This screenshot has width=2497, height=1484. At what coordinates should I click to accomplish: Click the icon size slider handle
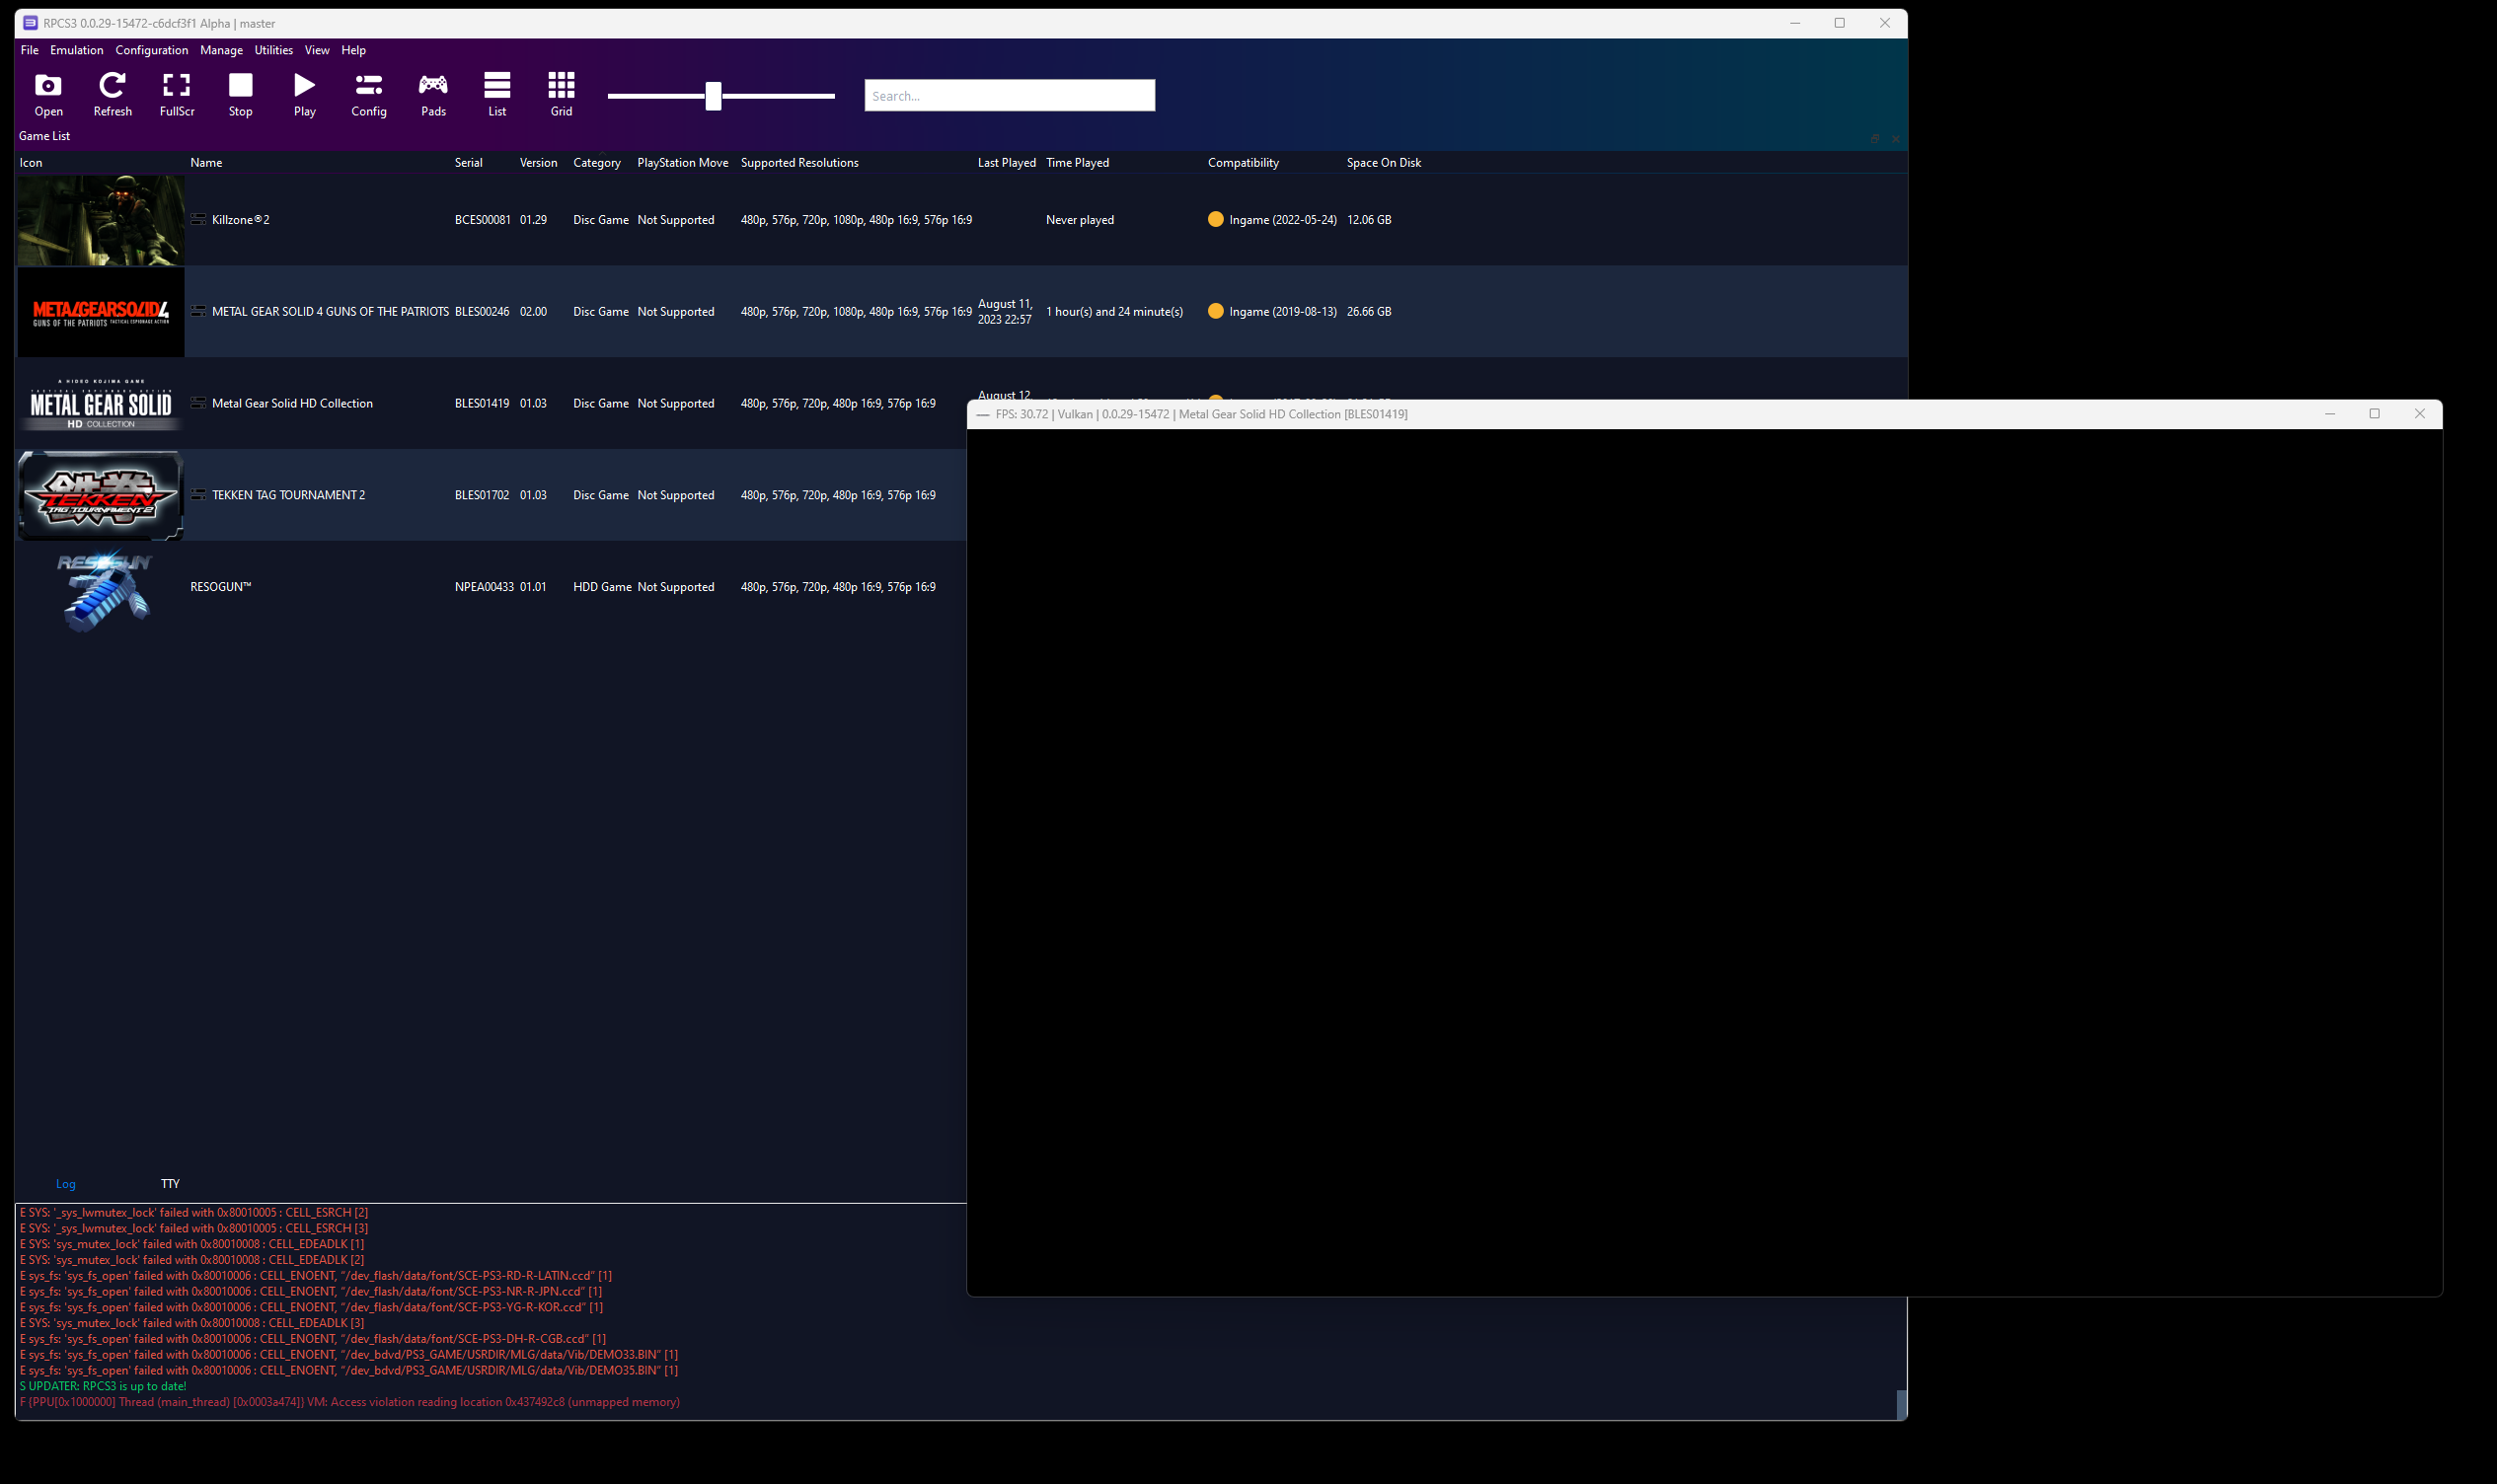(x=713, y=96)
